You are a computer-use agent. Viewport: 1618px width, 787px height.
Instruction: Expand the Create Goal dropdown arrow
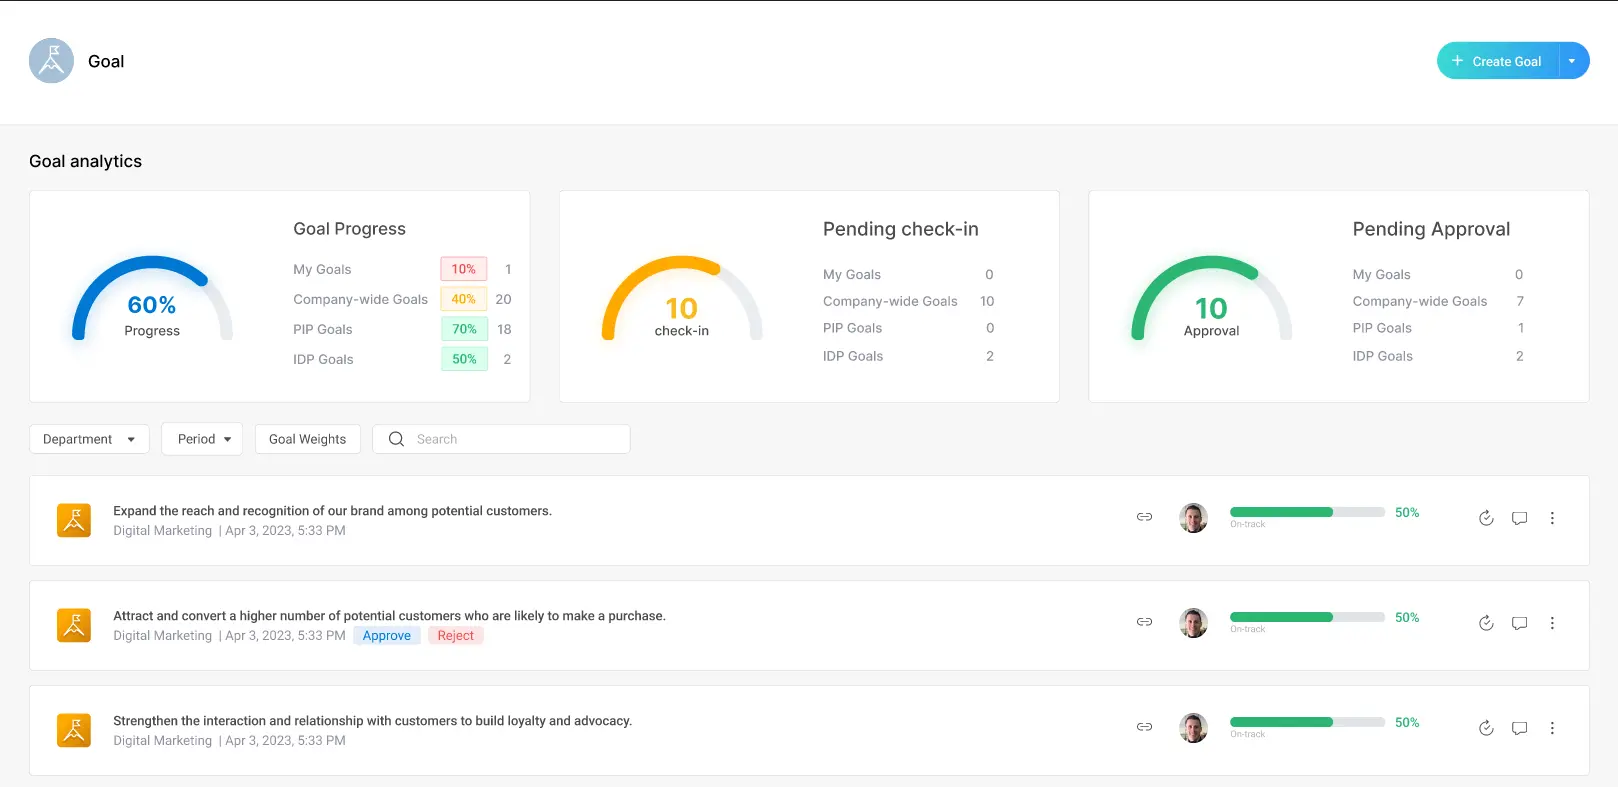point(1573,61)
